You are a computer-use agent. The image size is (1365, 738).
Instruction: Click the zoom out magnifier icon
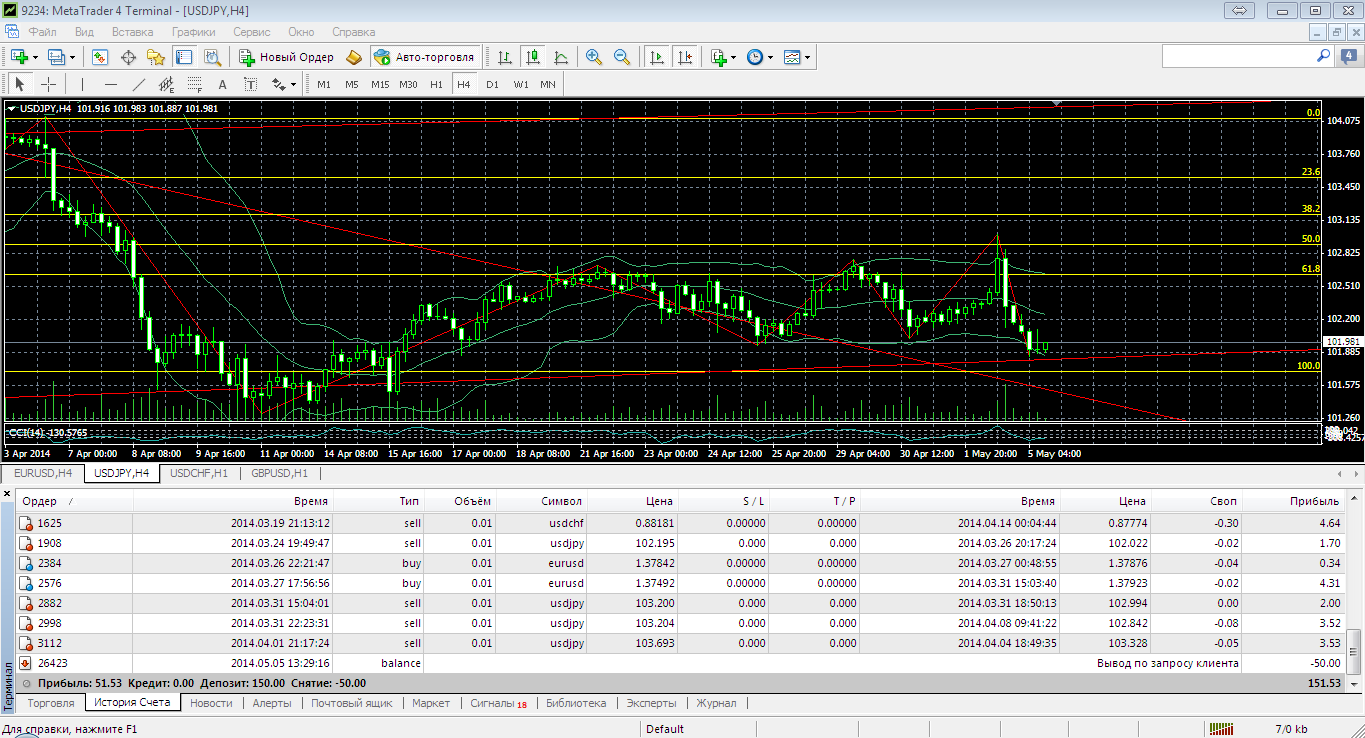pos(622,57)
